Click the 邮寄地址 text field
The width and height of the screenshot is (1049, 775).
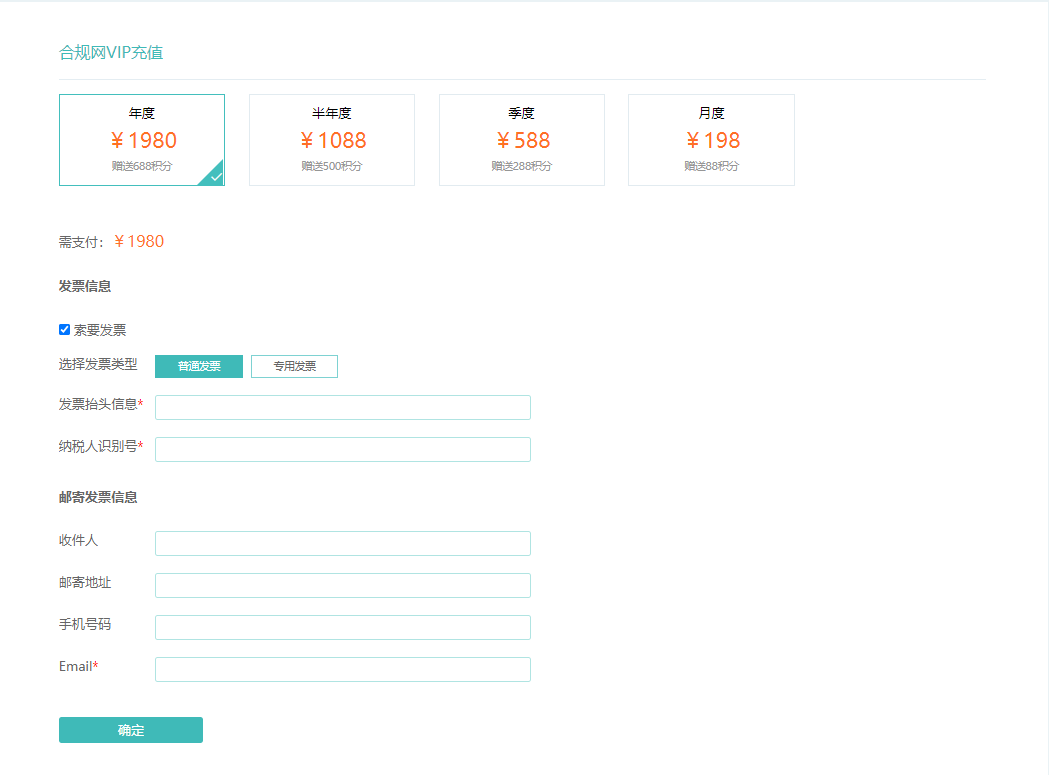pyautogui.click(x=342, y=585)
